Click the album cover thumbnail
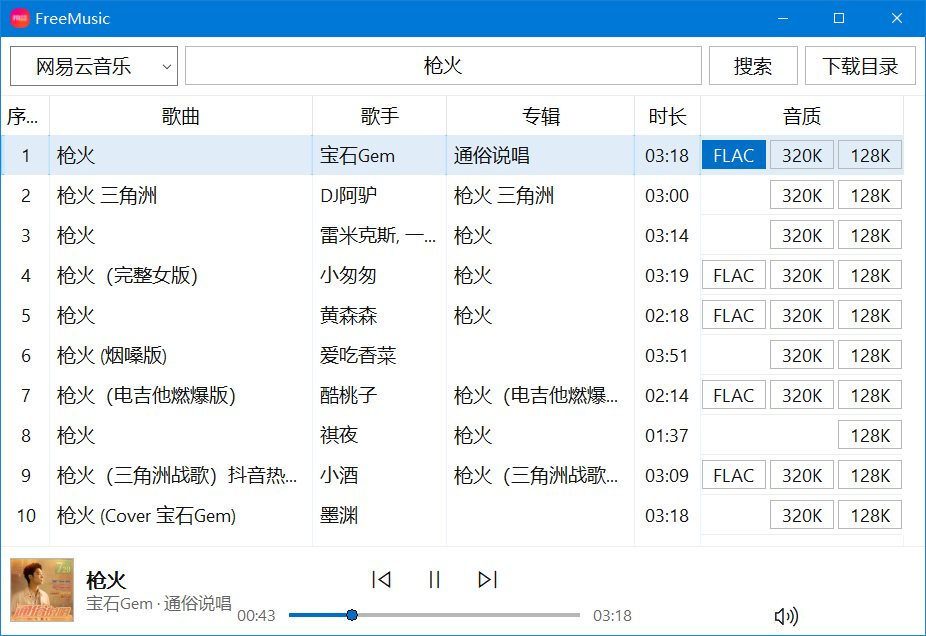The width and height of the screenshot is (926, 636). 42,590
